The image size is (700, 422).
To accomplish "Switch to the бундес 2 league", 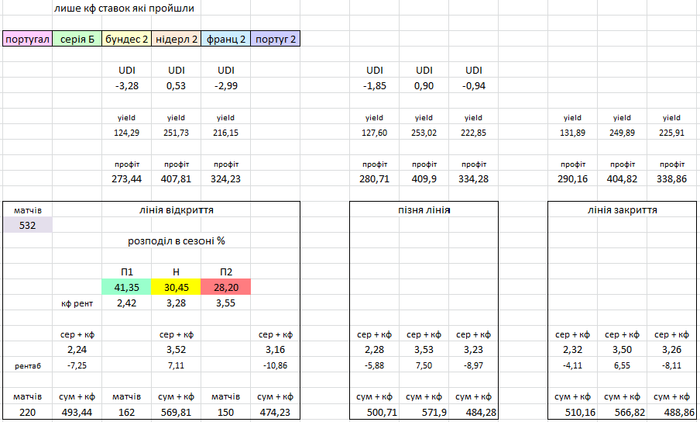I will (127, 39).
